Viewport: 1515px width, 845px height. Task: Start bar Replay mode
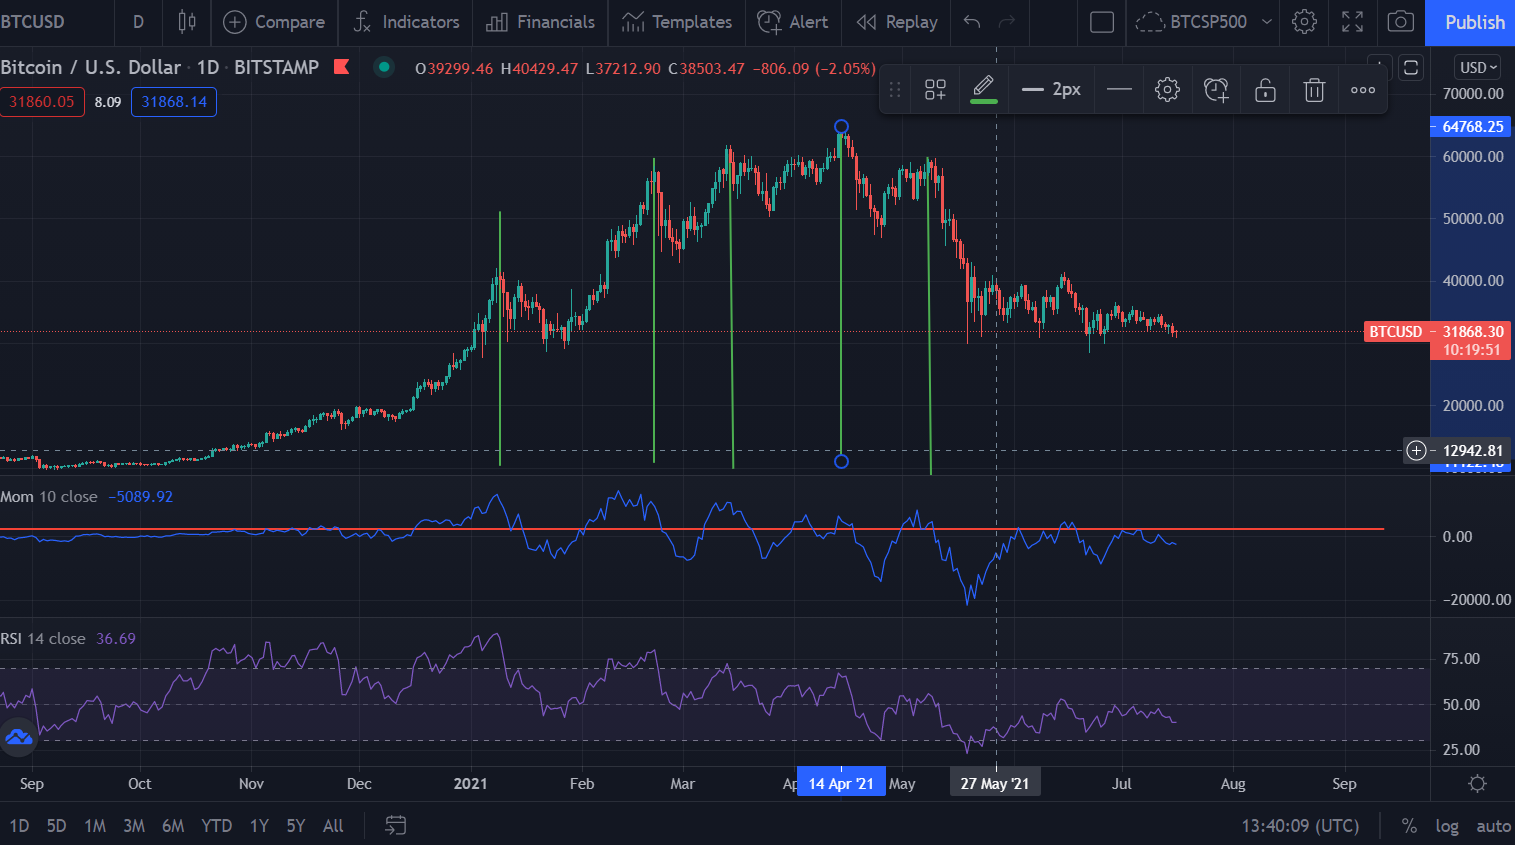pyautogui.click(x=897, y=21)
